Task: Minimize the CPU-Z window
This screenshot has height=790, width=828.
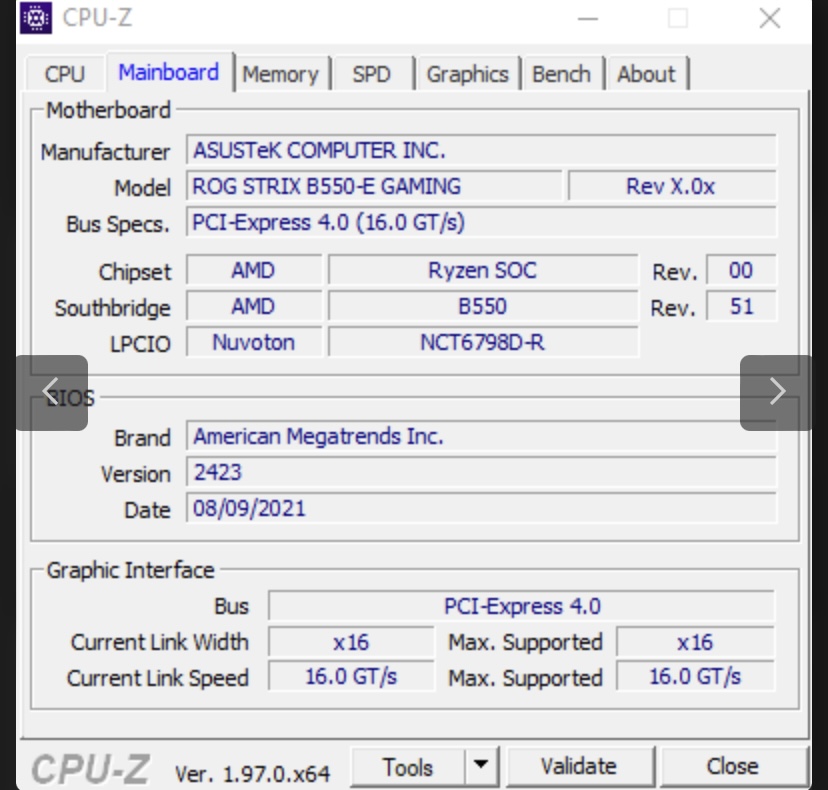Action: [588, 19]
